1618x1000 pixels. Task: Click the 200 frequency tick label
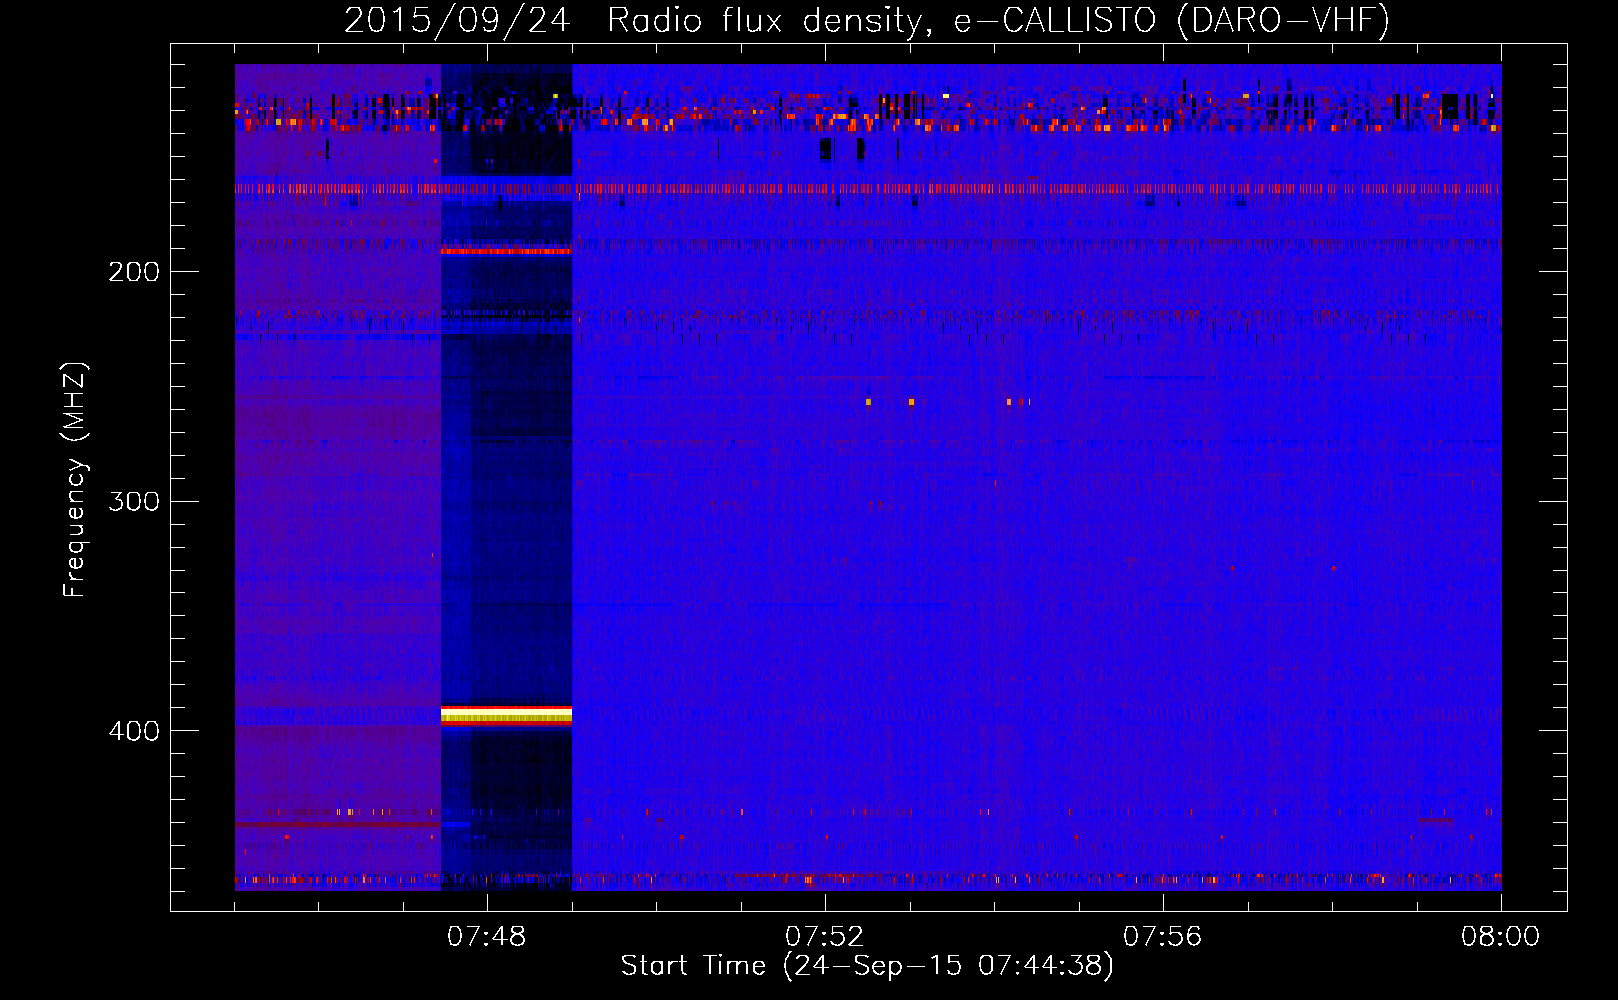pyautogui.click(x=134, y=271)
